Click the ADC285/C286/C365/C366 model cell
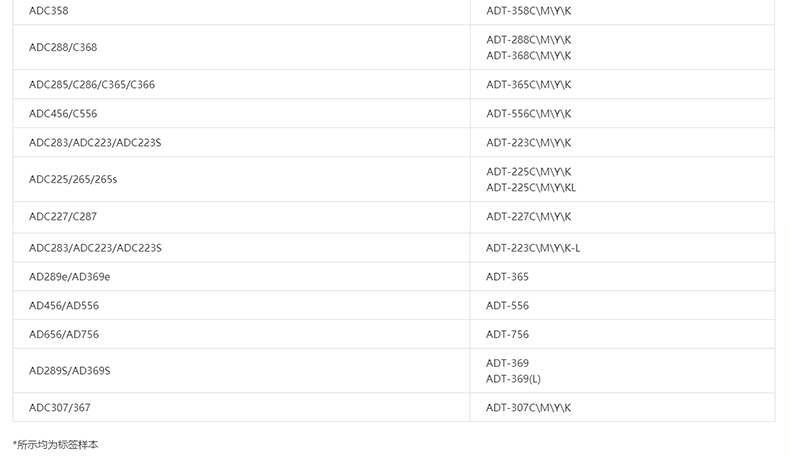Screen dimensions: 790x458 pyautogui.click(x=92, y=85)
